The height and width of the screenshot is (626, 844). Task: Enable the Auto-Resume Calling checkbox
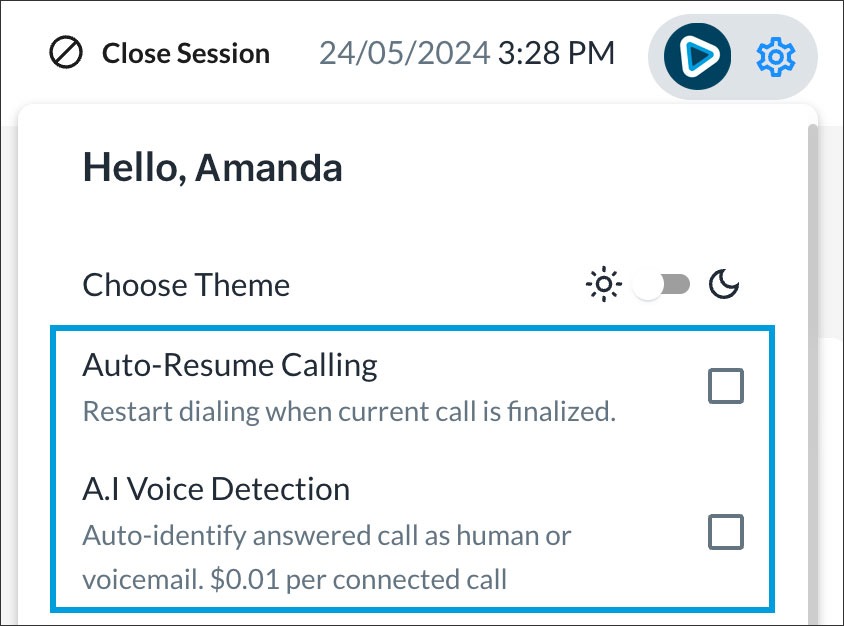point(726,385)
